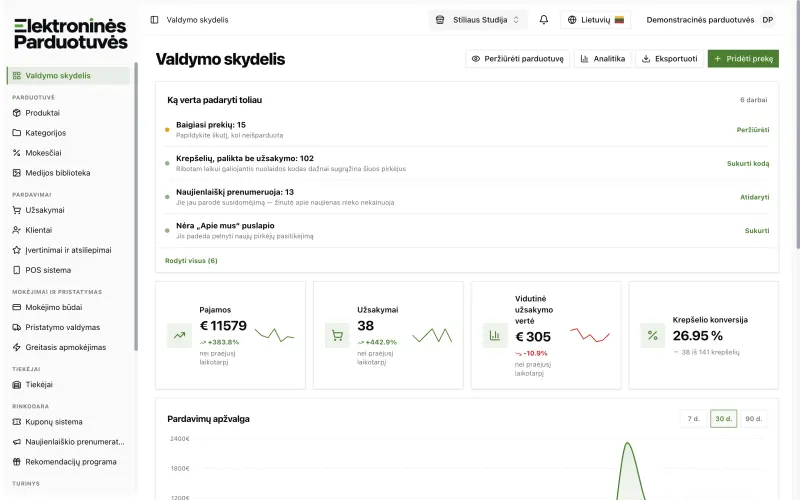Image resolution: width=800 pixels, height=500 pixels.
Task: Open the DP user avatar menu
Action: (x=767, y=20)
